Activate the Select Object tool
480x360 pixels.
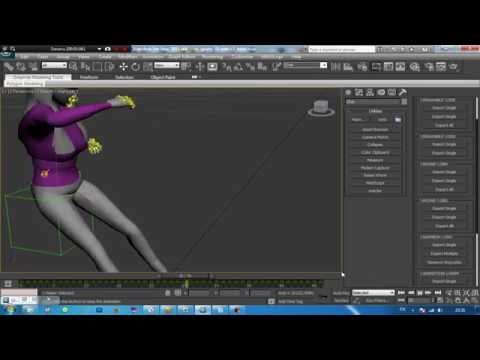73,67
